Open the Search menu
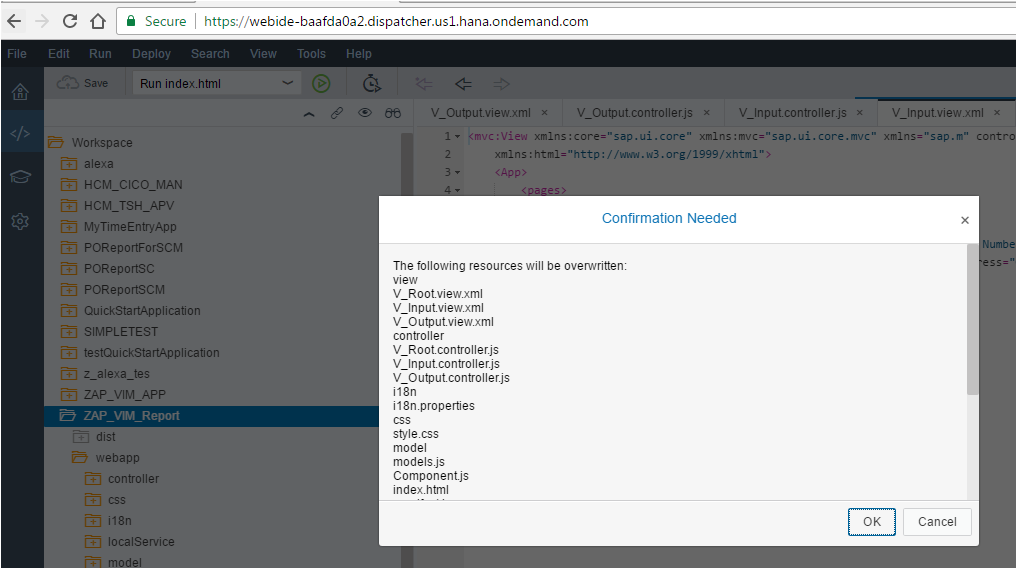 210,54
